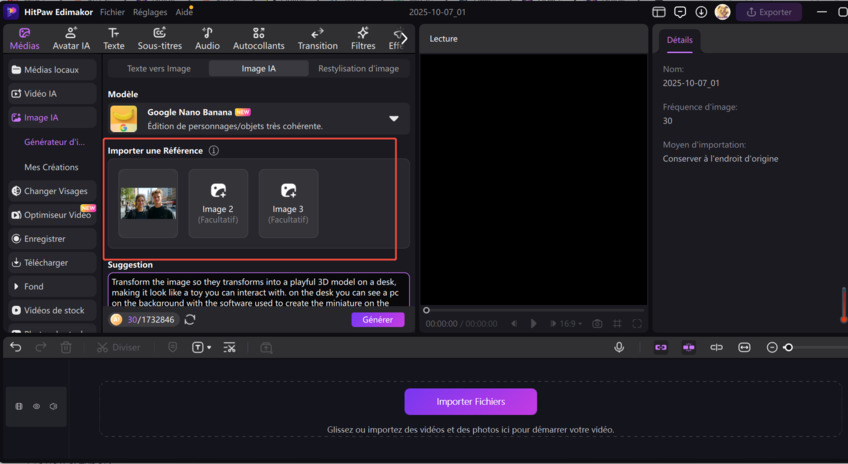The width and height of the screenshot is (848, 464).
Task: Click the Importer Fichiers button
Action: point(470,401)
